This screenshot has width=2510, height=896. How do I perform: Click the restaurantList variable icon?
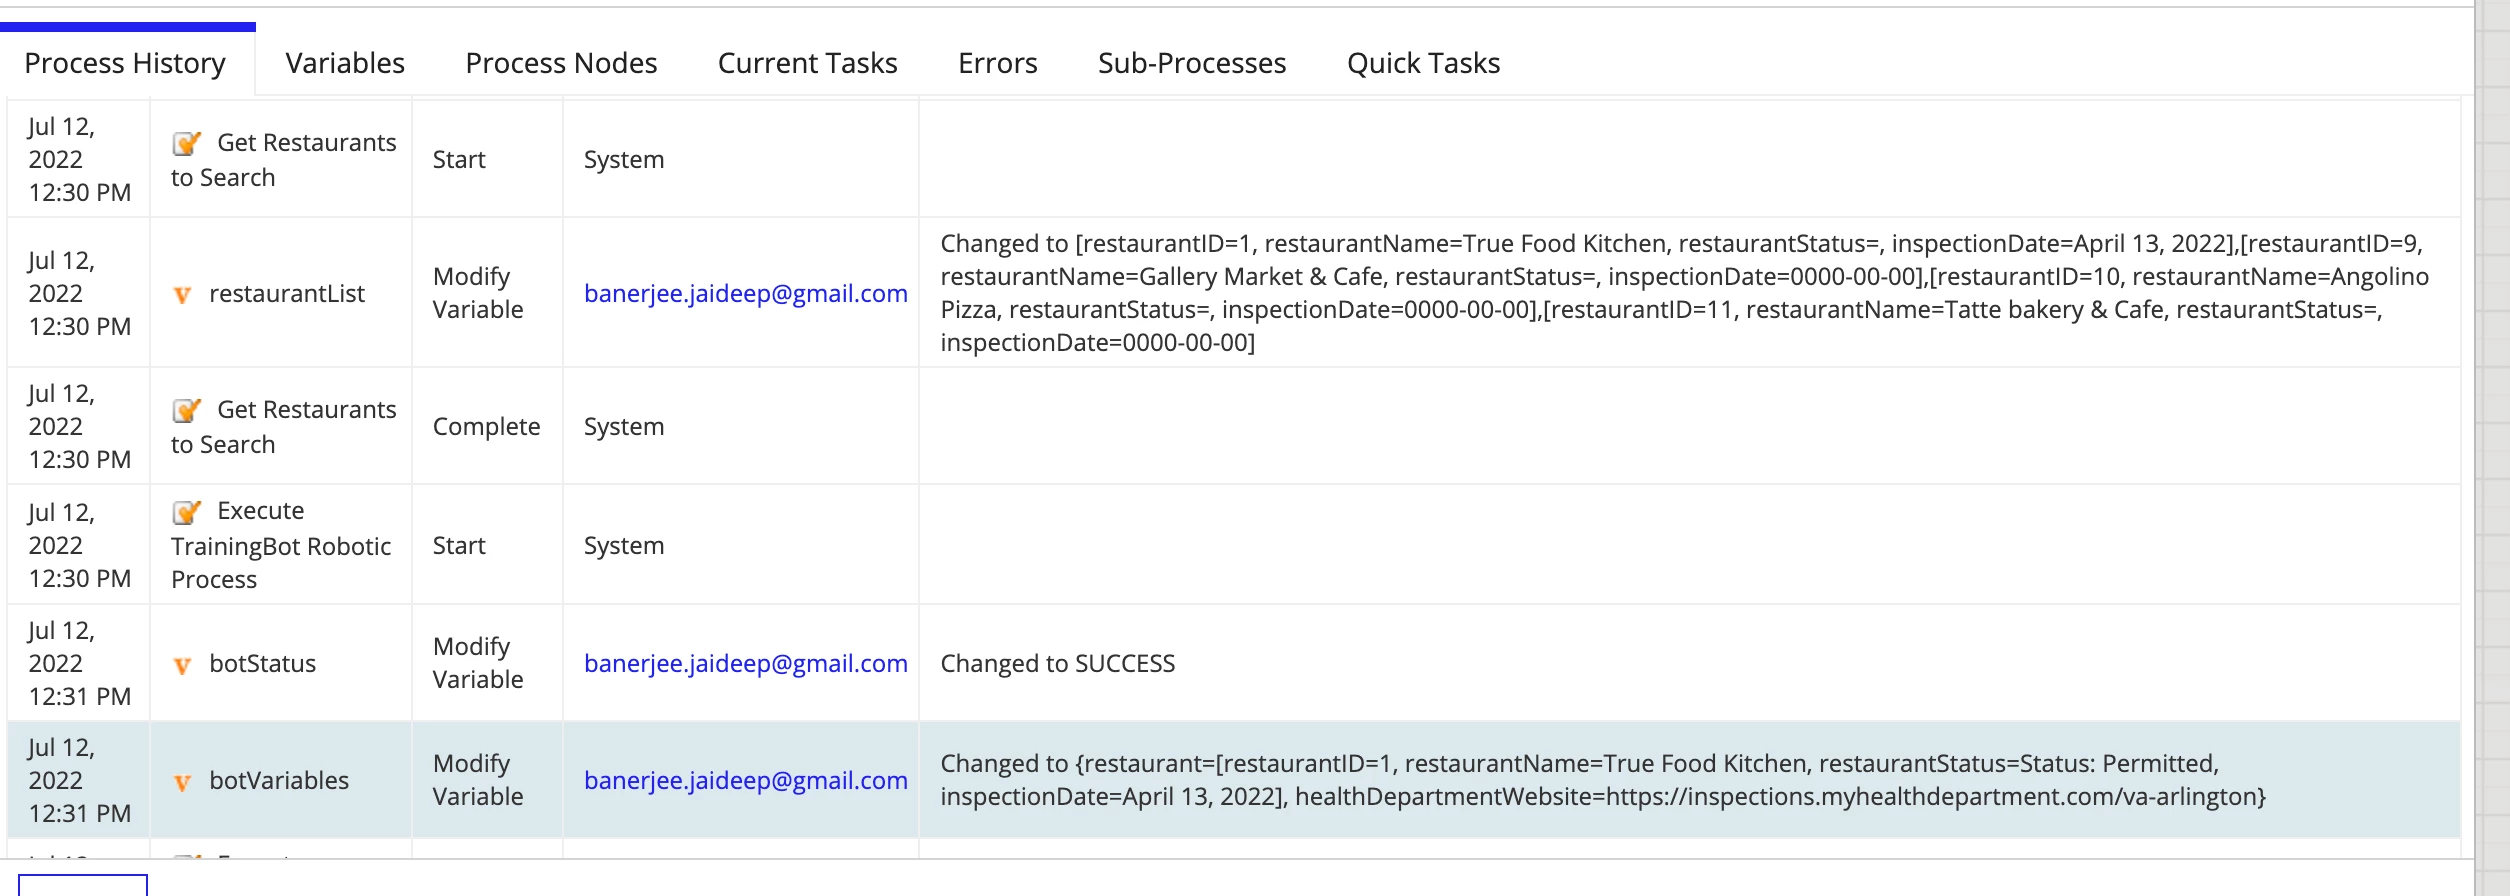pyautogui.click(x=182, y=295)
